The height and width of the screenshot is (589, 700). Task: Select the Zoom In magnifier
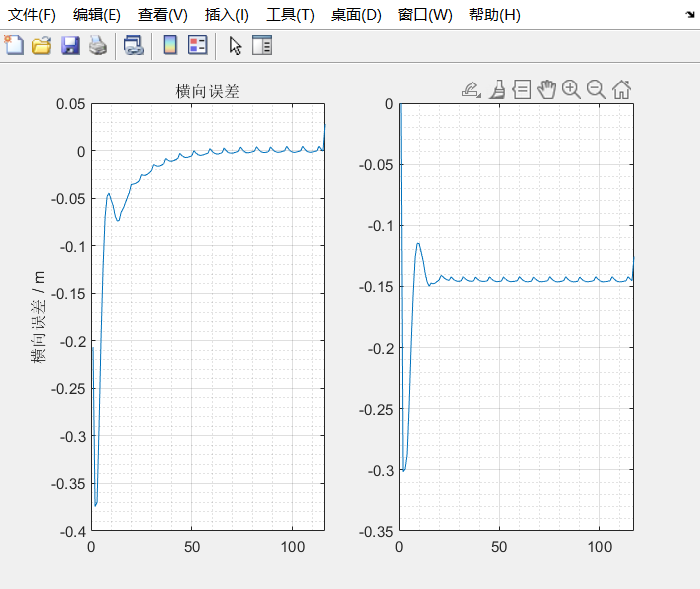(x=571, y=89)
